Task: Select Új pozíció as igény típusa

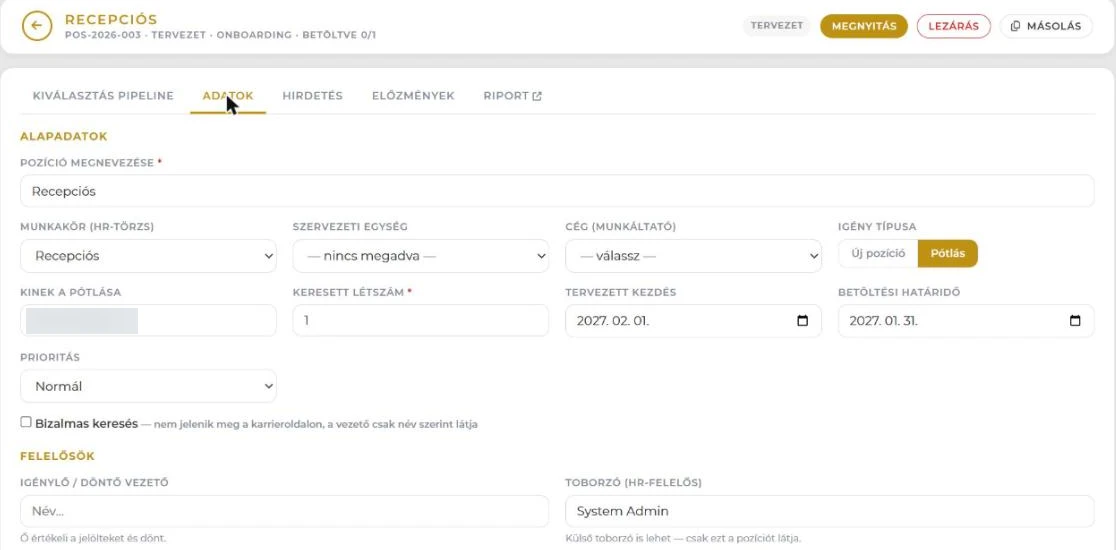Action: tap(878, 253)
